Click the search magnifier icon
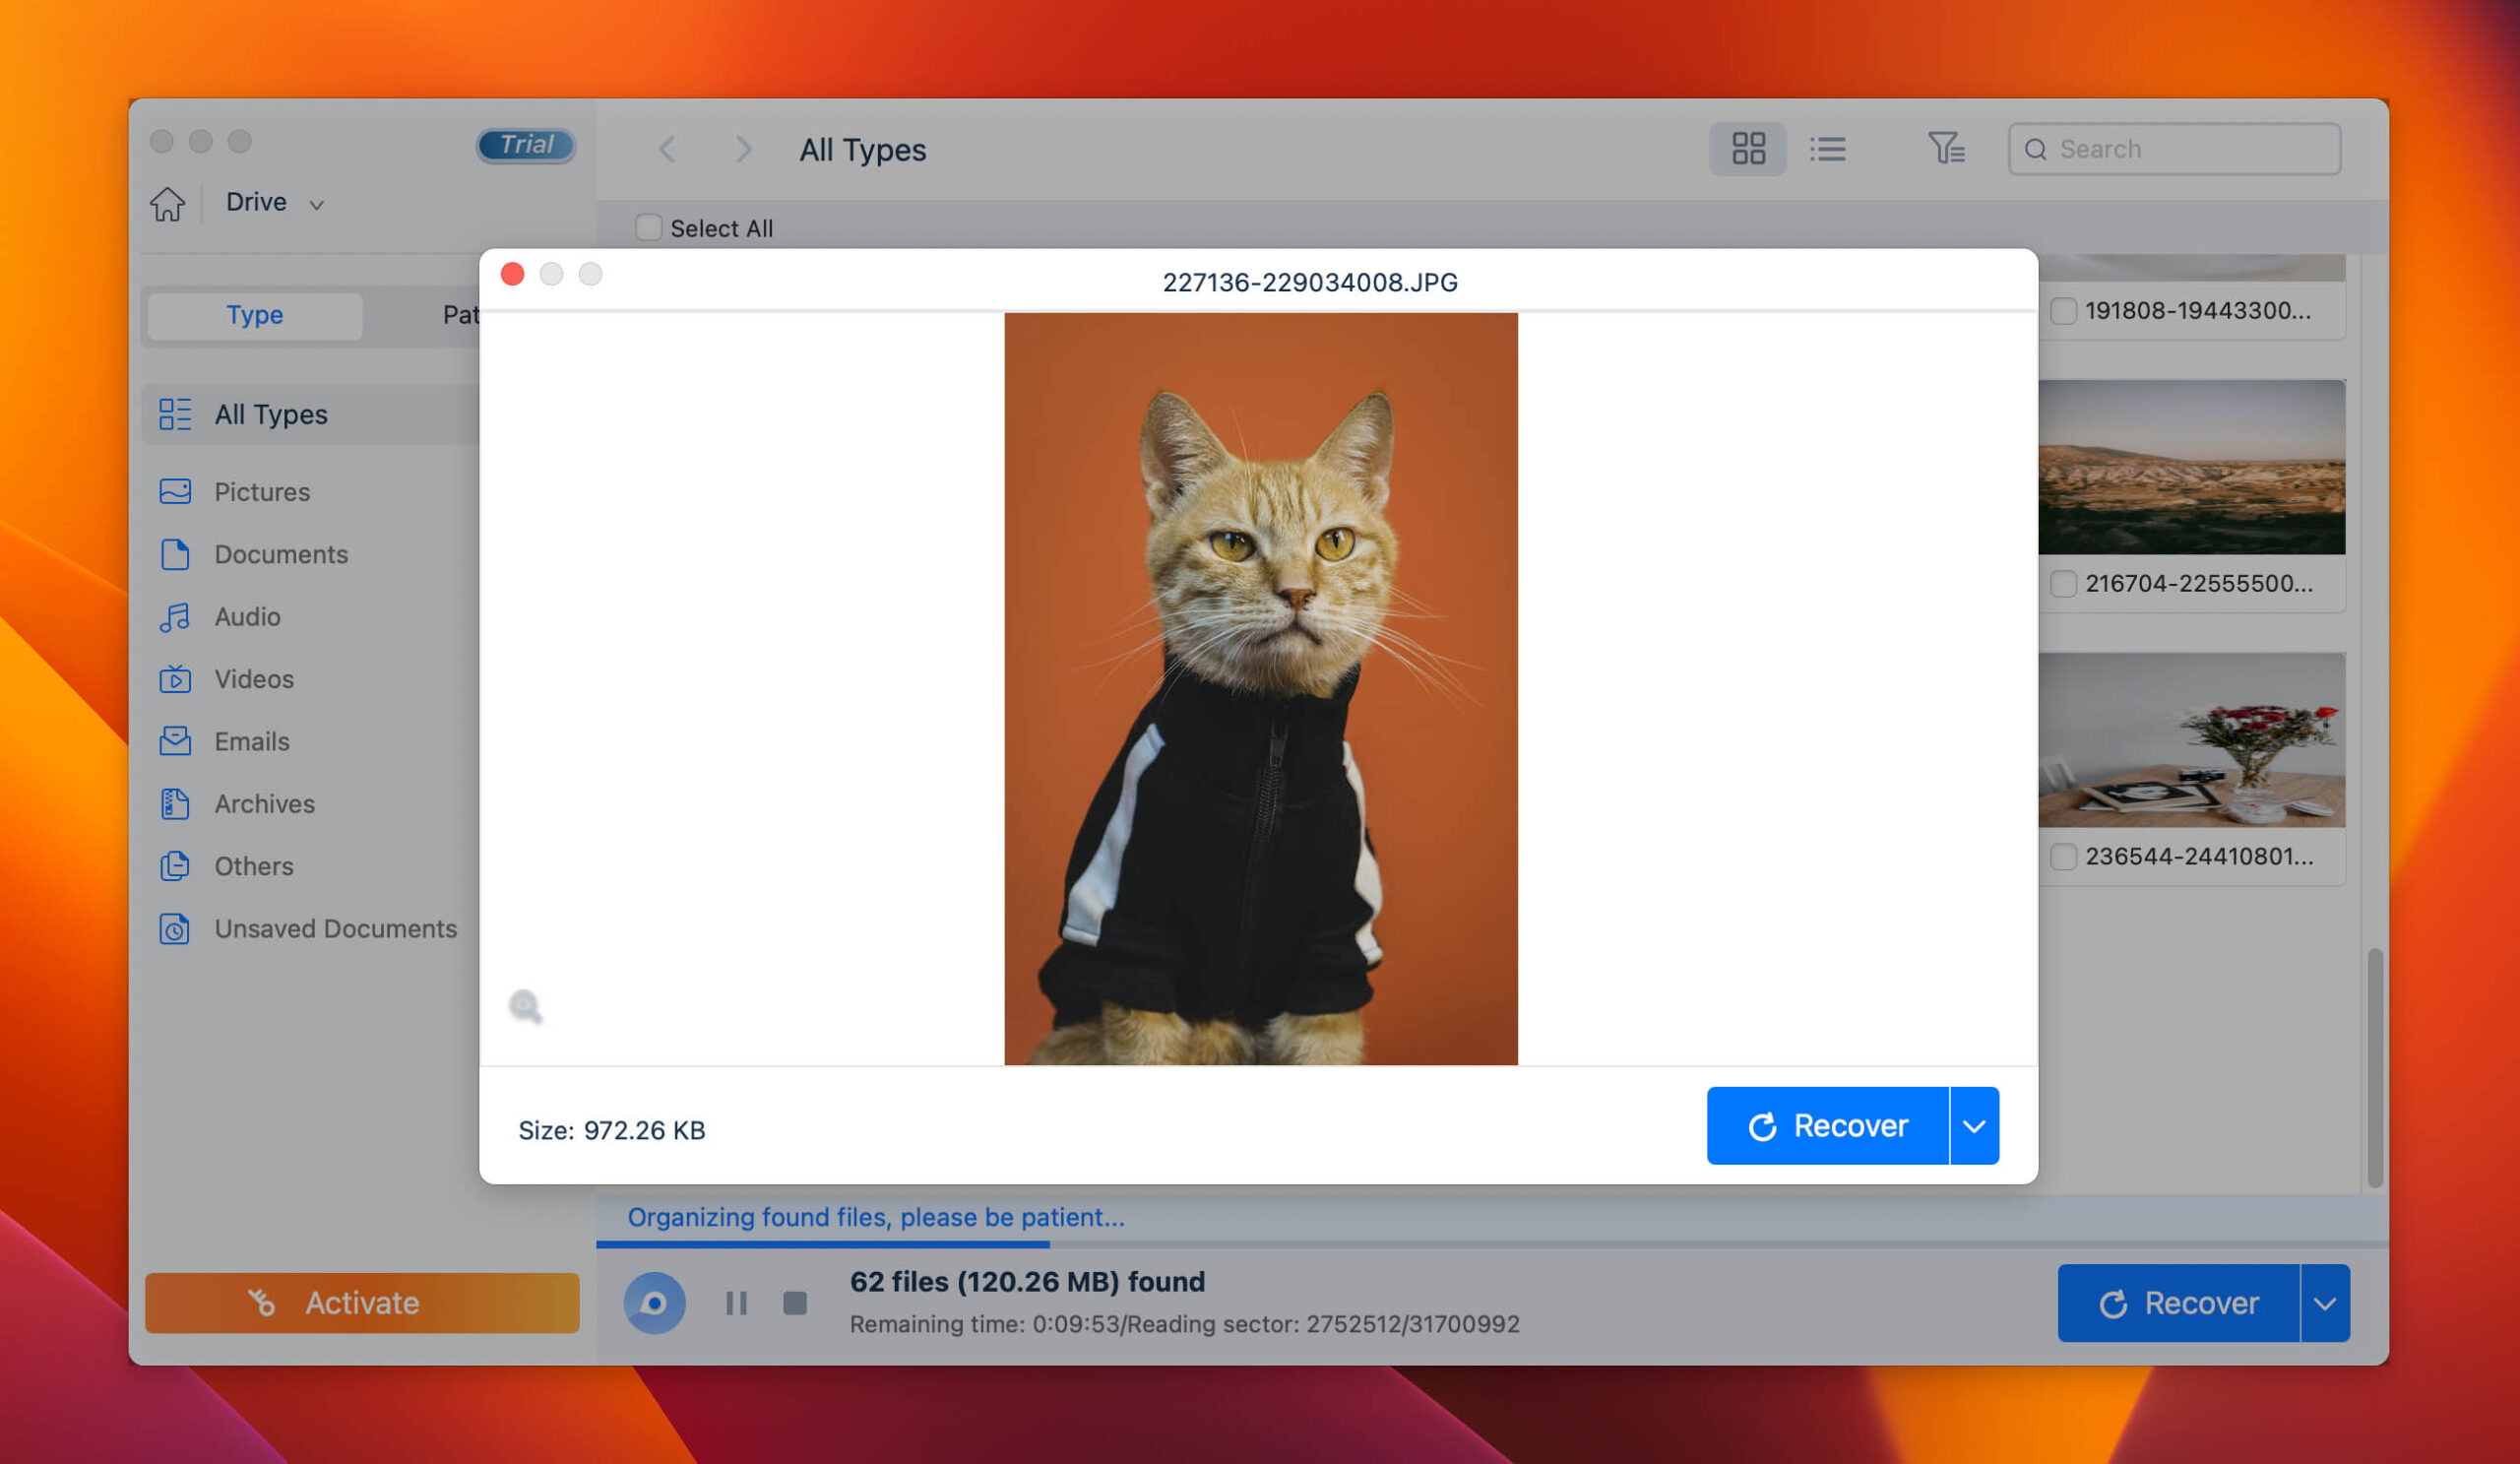Screen dimensions: 2520x1464 2035,150
